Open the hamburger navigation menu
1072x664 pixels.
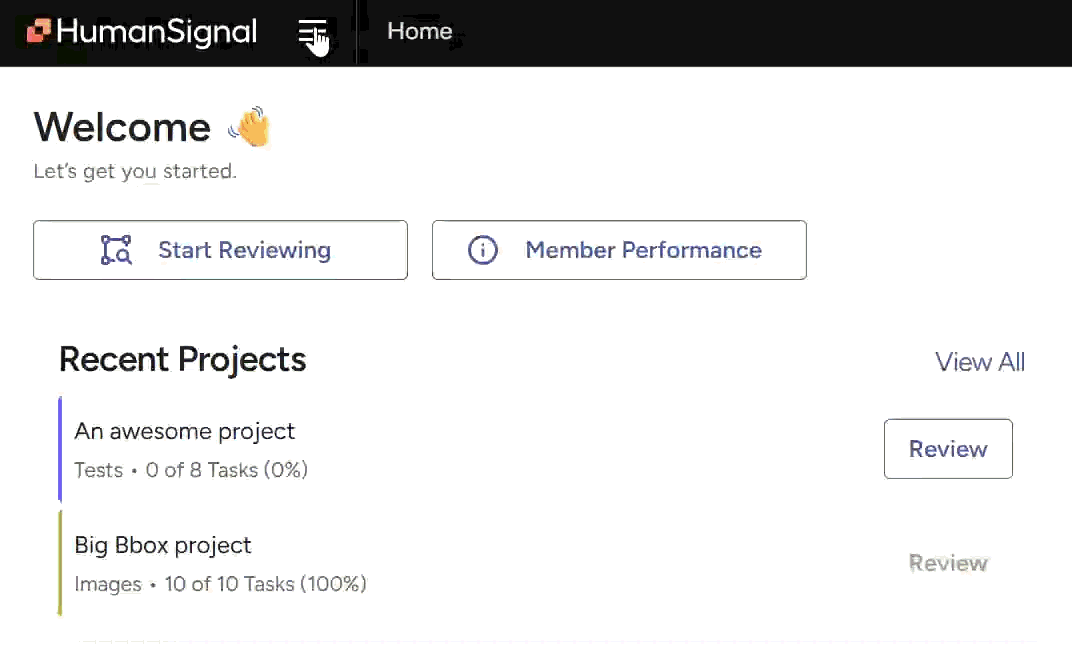click(x=312, y=33)
